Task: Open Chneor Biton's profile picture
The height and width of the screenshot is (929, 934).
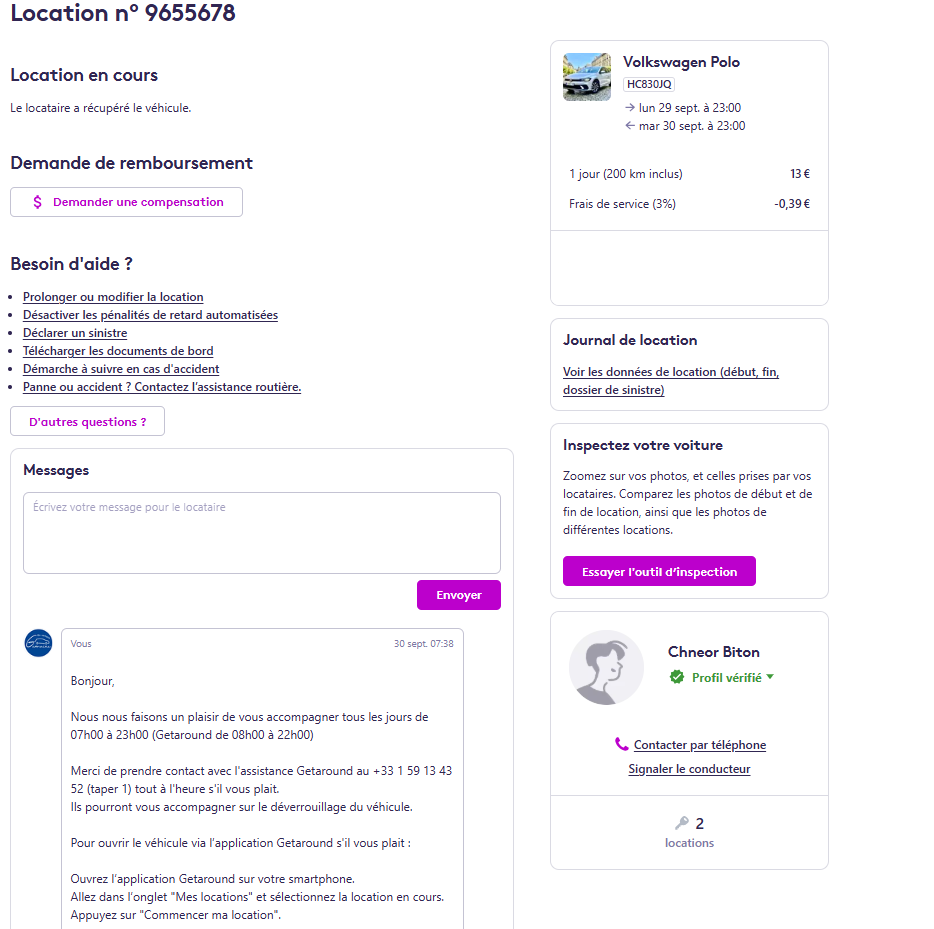Action: [x=606, y=668]
